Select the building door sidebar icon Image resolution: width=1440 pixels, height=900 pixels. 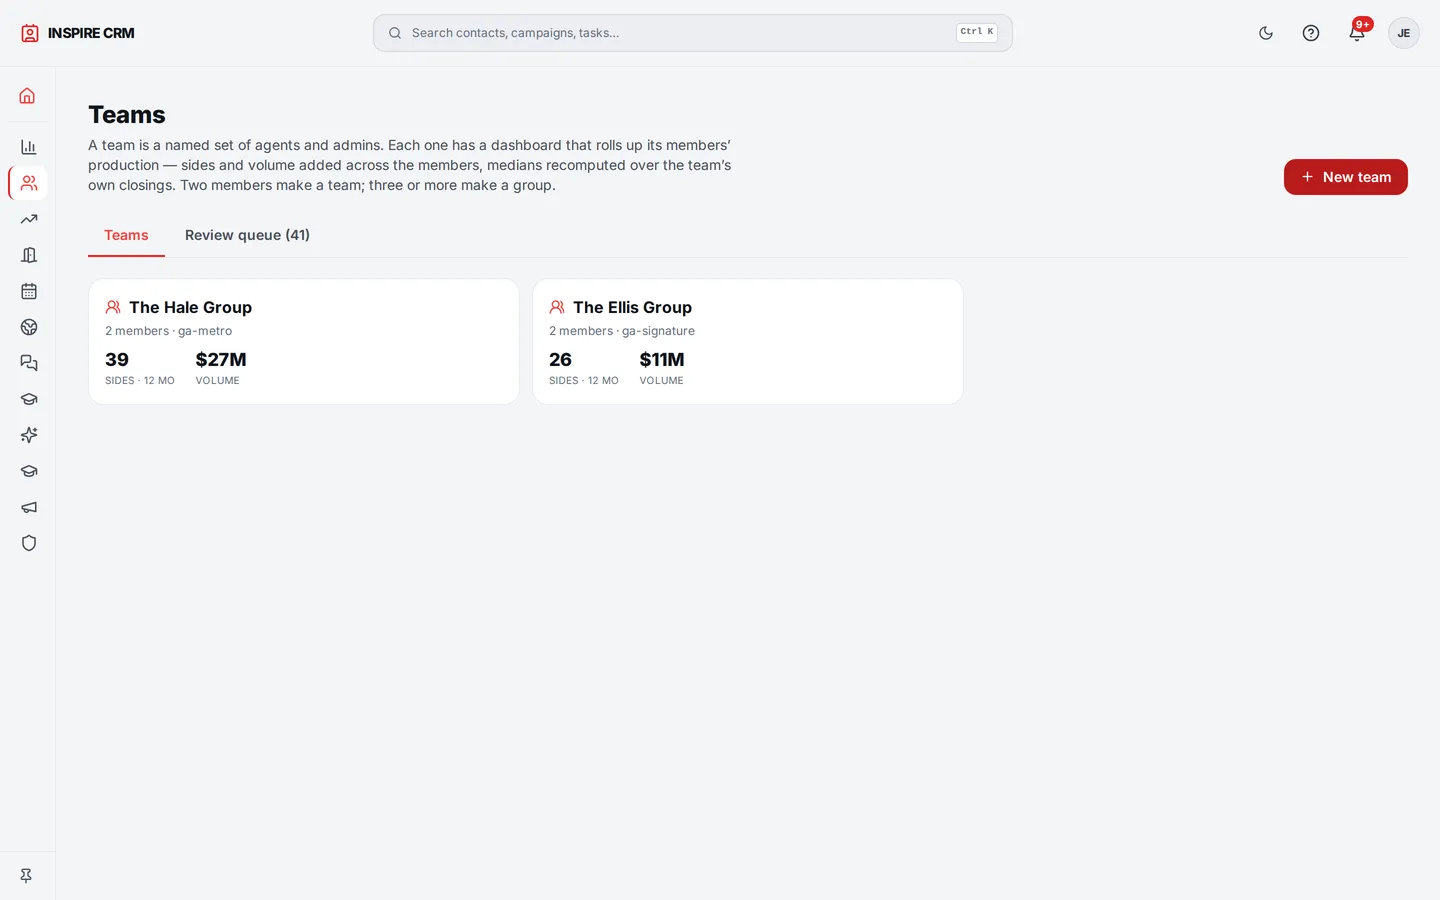click(28, 255)
